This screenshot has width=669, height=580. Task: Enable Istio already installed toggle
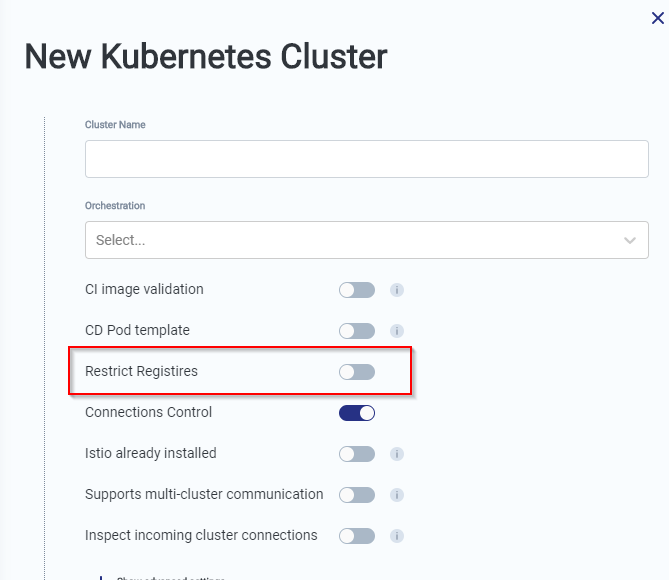tap(357, 454)
